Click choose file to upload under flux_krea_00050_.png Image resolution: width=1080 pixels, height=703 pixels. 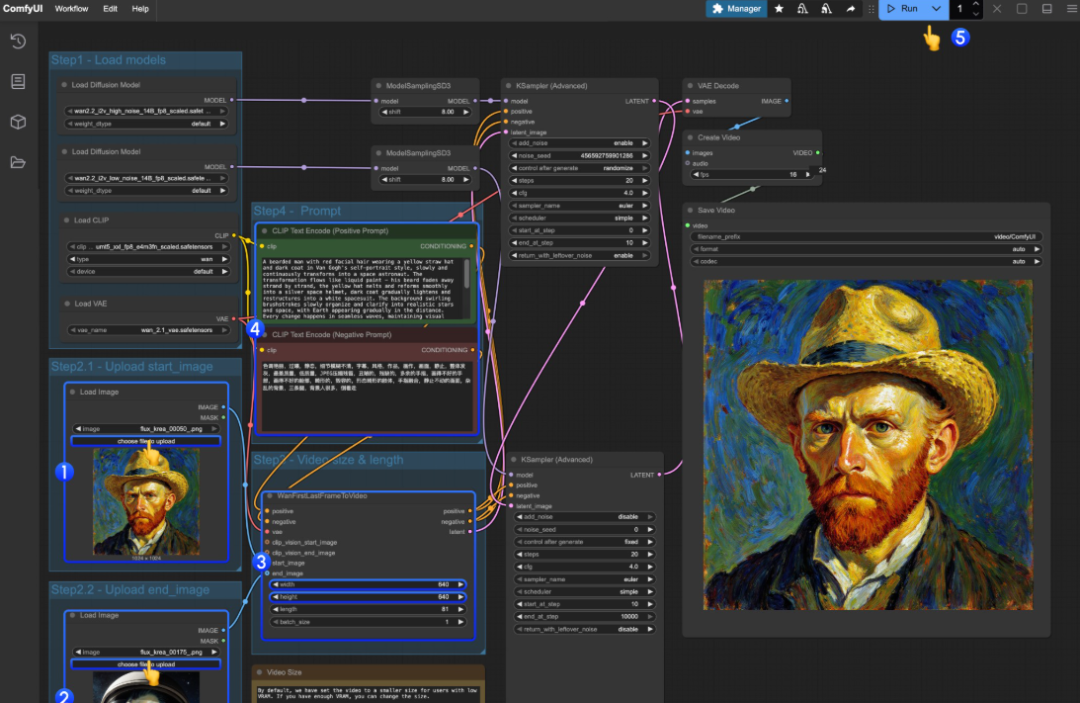tap(146, 441)
